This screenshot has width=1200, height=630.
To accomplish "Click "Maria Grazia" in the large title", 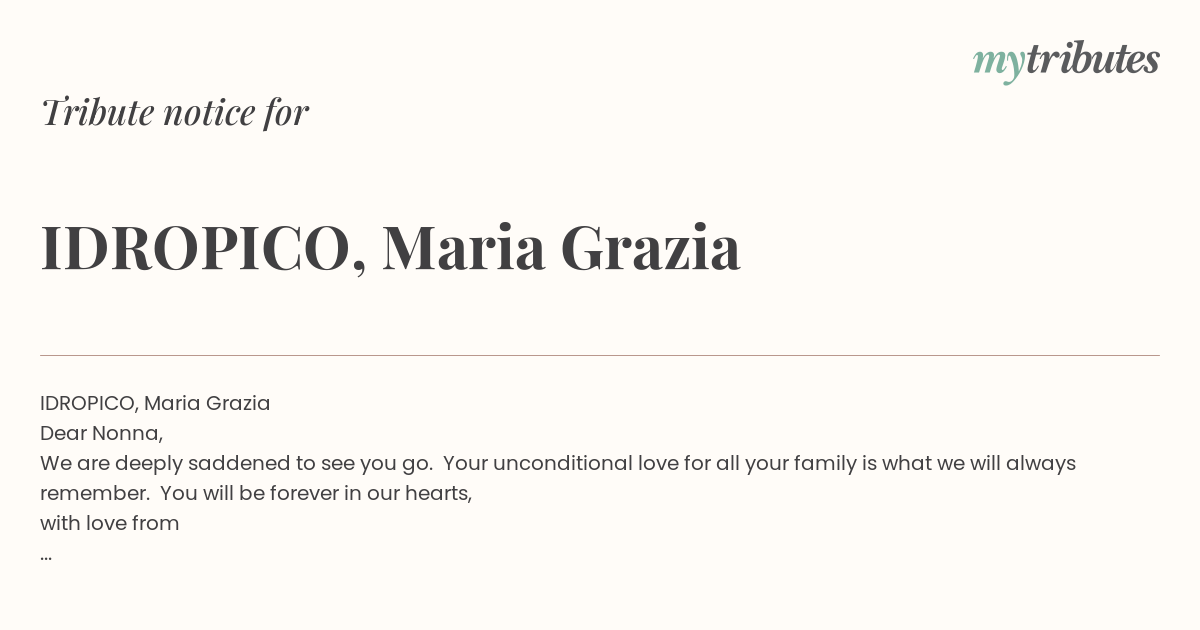I will [x=561, y=248].
